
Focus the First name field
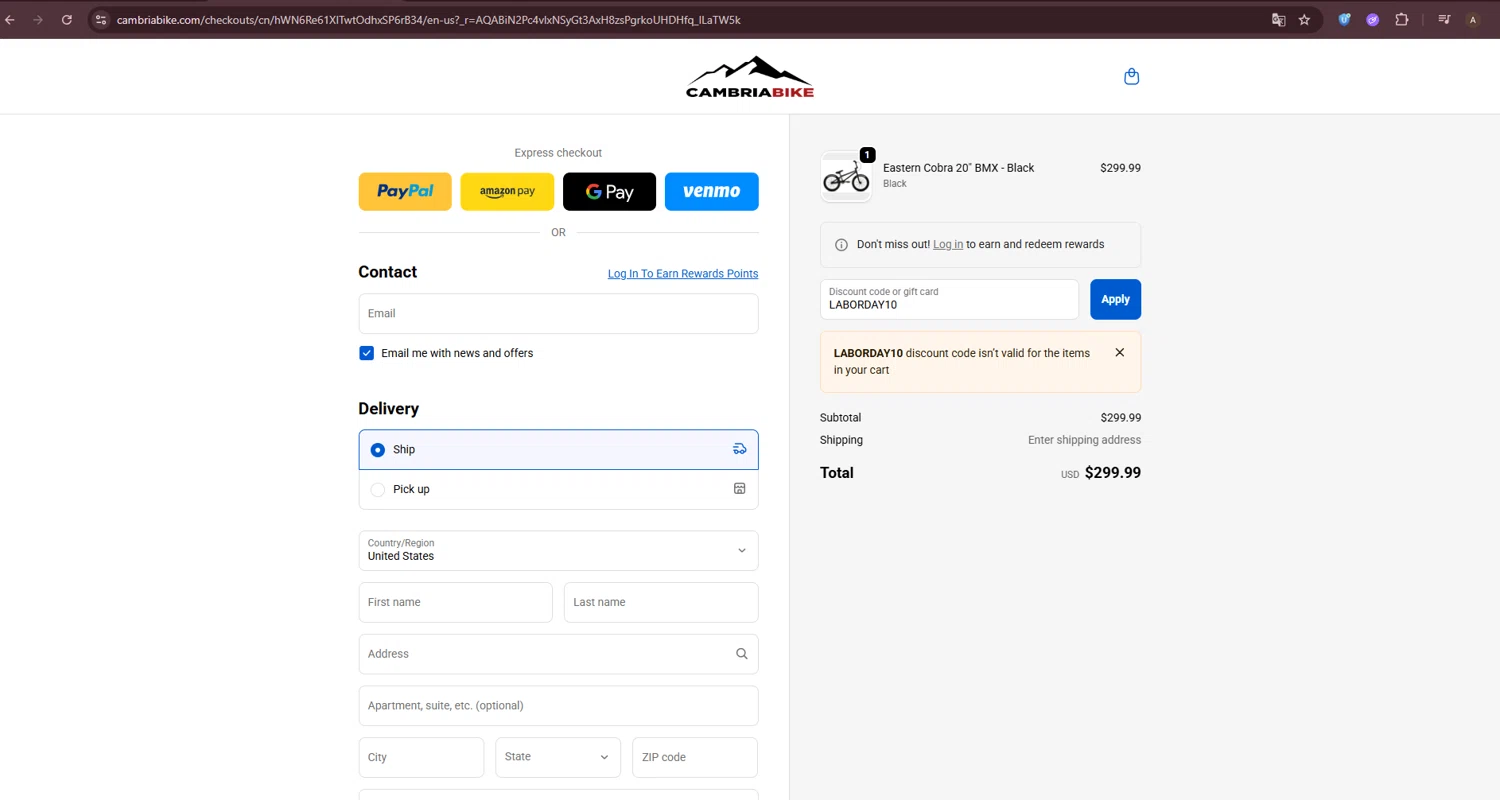(x=455, y=602)
